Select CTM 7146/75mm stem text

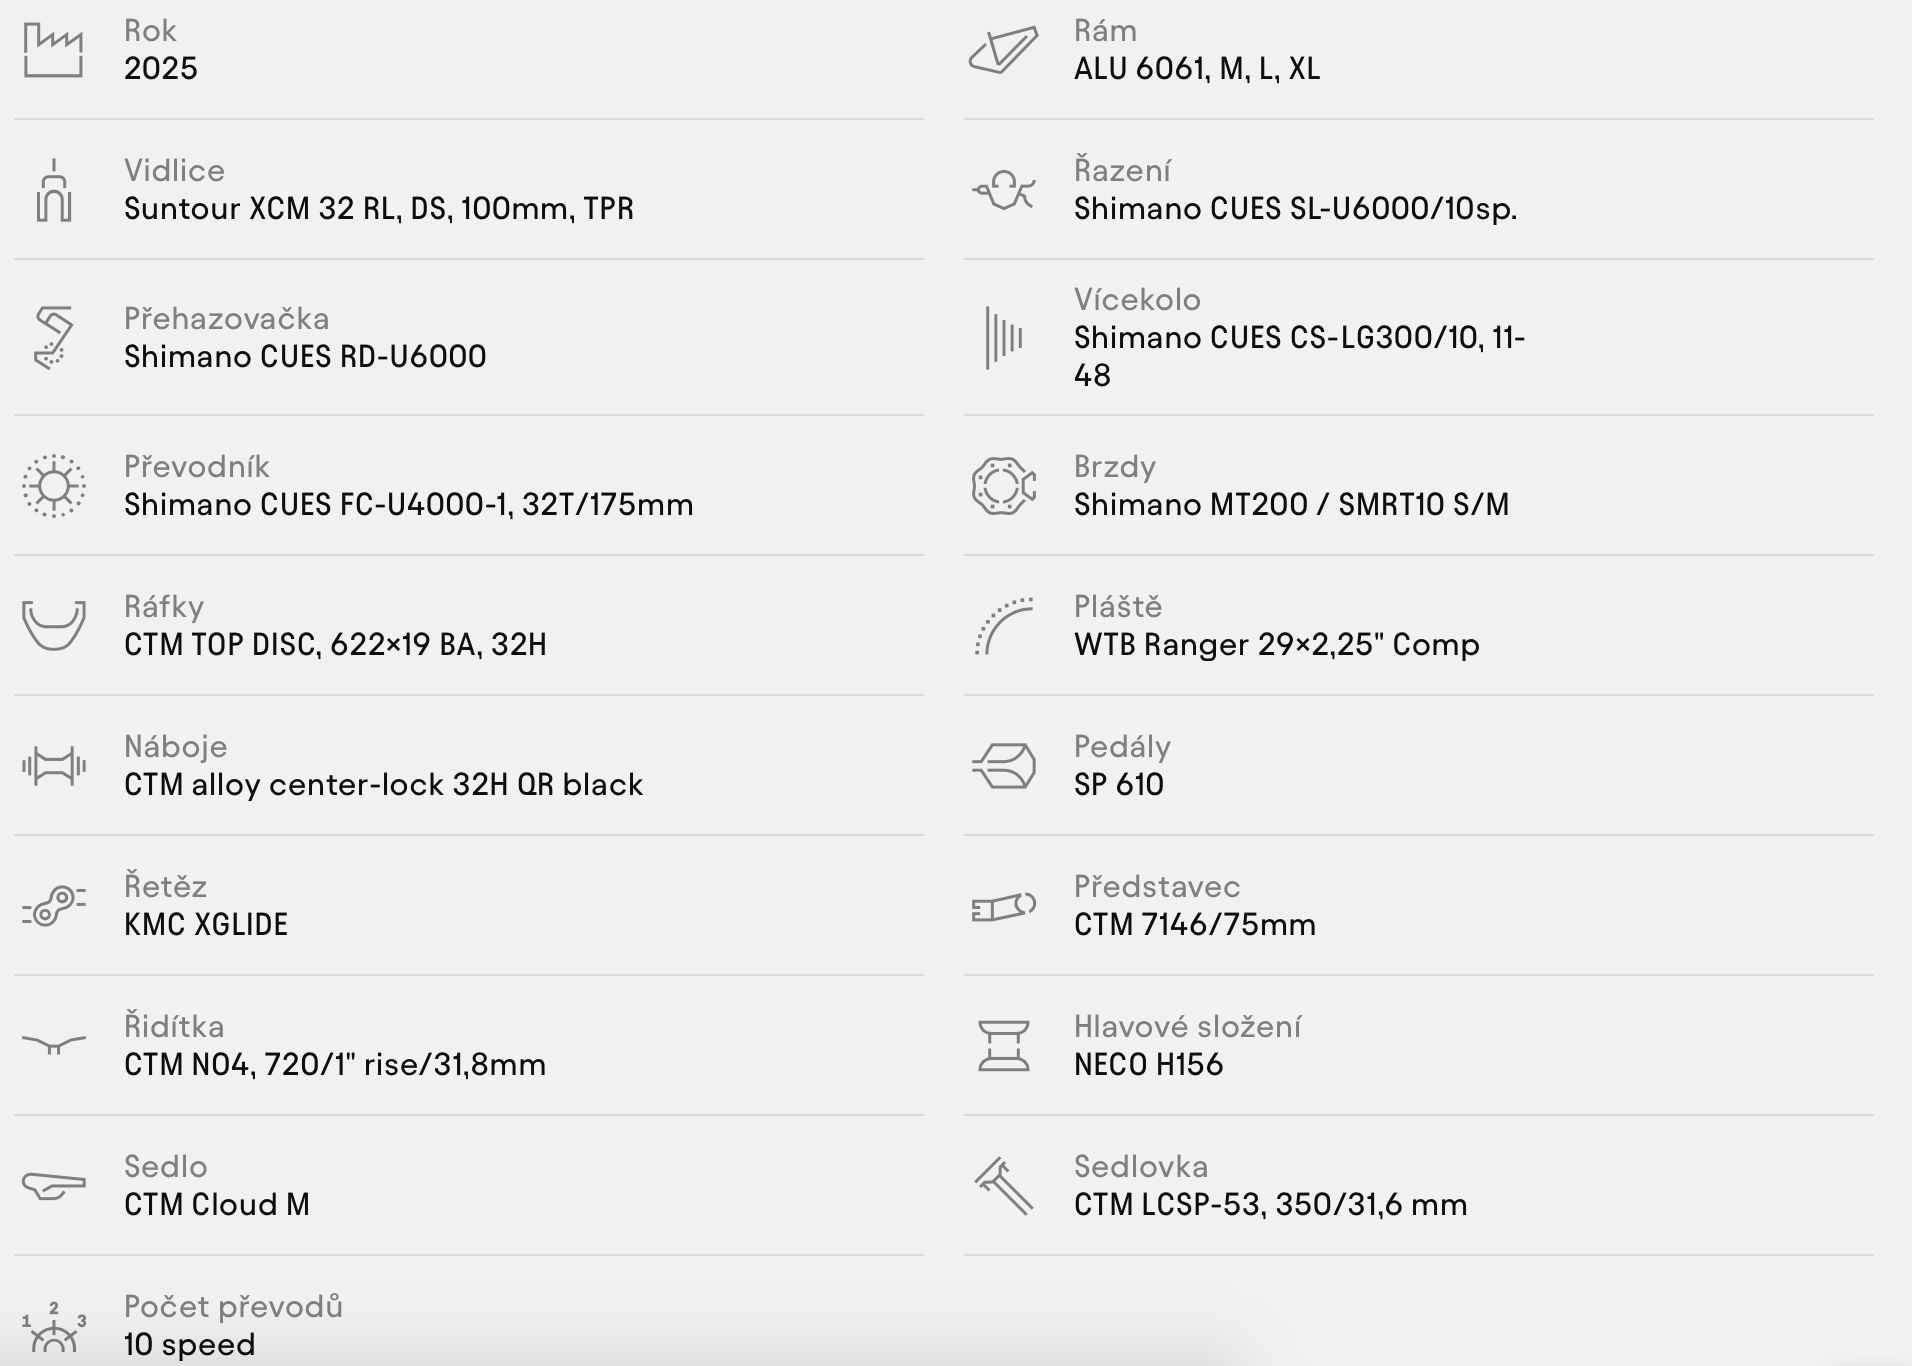(1195, 925)
